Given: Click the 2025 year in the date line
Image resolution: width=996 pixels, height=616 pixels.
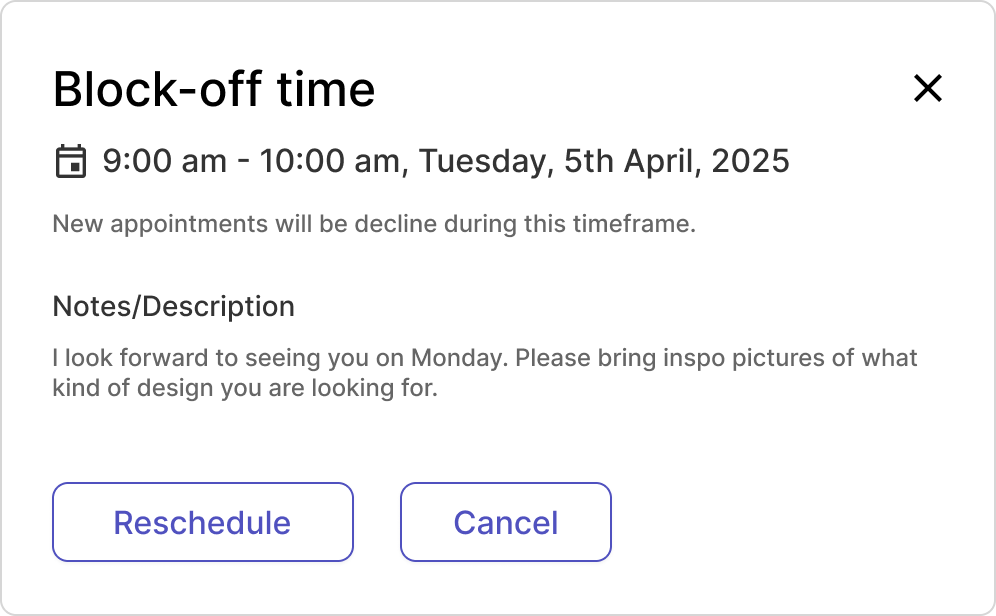Looking at the screenshot, I should (x=750, y=160).
